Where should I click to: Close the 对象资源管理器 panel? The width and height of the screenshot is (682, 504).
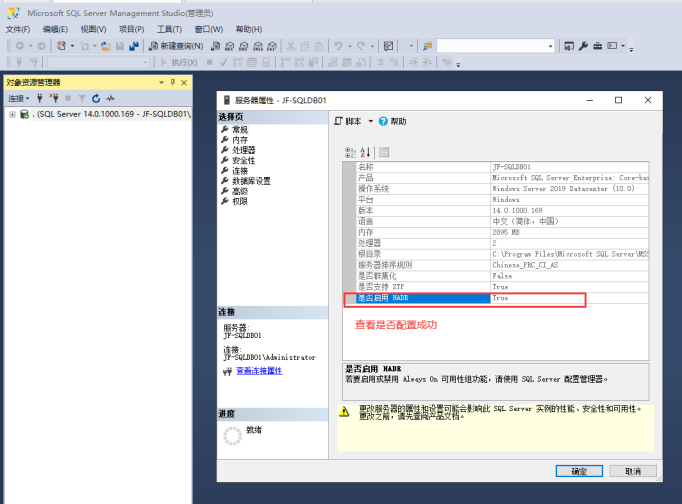[184, 82]
